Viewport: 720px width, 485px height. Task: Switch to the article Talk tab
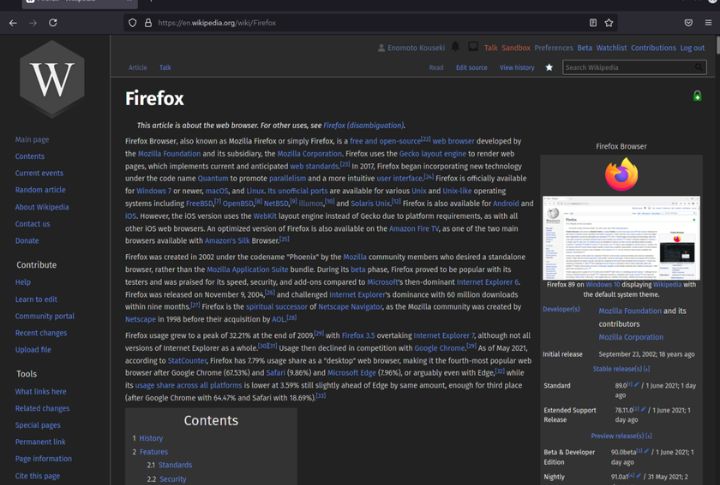(165, 68)
